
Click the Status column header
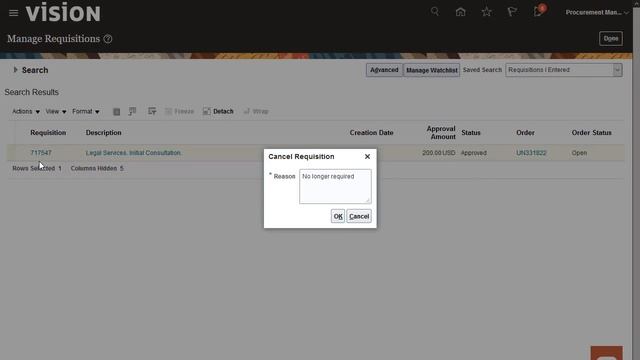pos(471,133)
